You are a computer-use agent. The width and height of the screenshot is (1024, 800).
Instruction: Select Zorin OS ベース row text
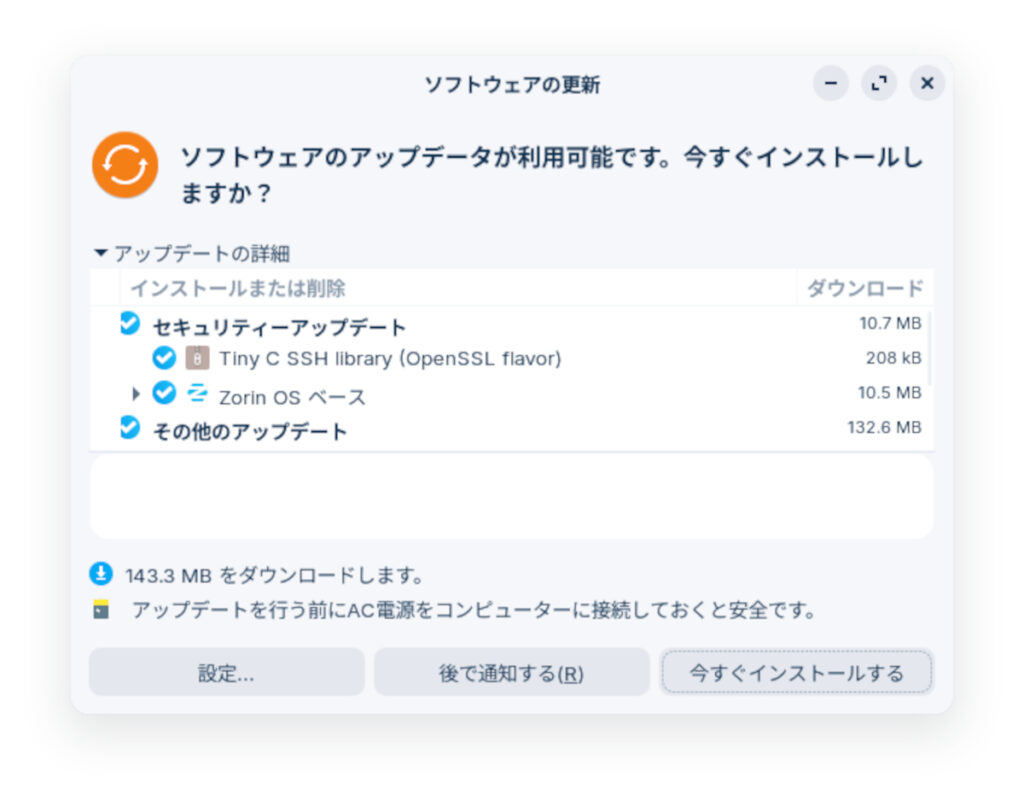click(x=292, y=397)
